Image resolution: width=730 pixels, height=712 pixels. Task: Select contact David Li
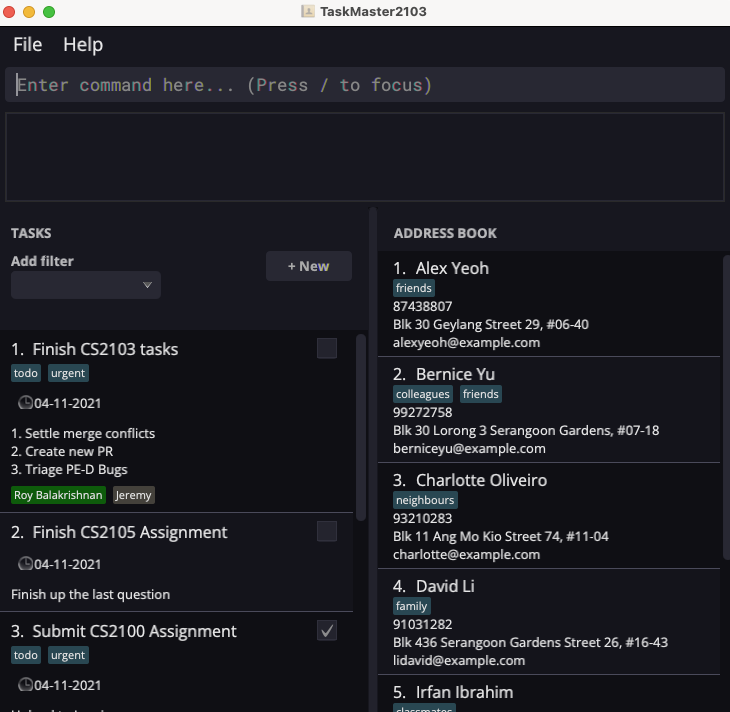pyautogui.click(x=445, y=586)
